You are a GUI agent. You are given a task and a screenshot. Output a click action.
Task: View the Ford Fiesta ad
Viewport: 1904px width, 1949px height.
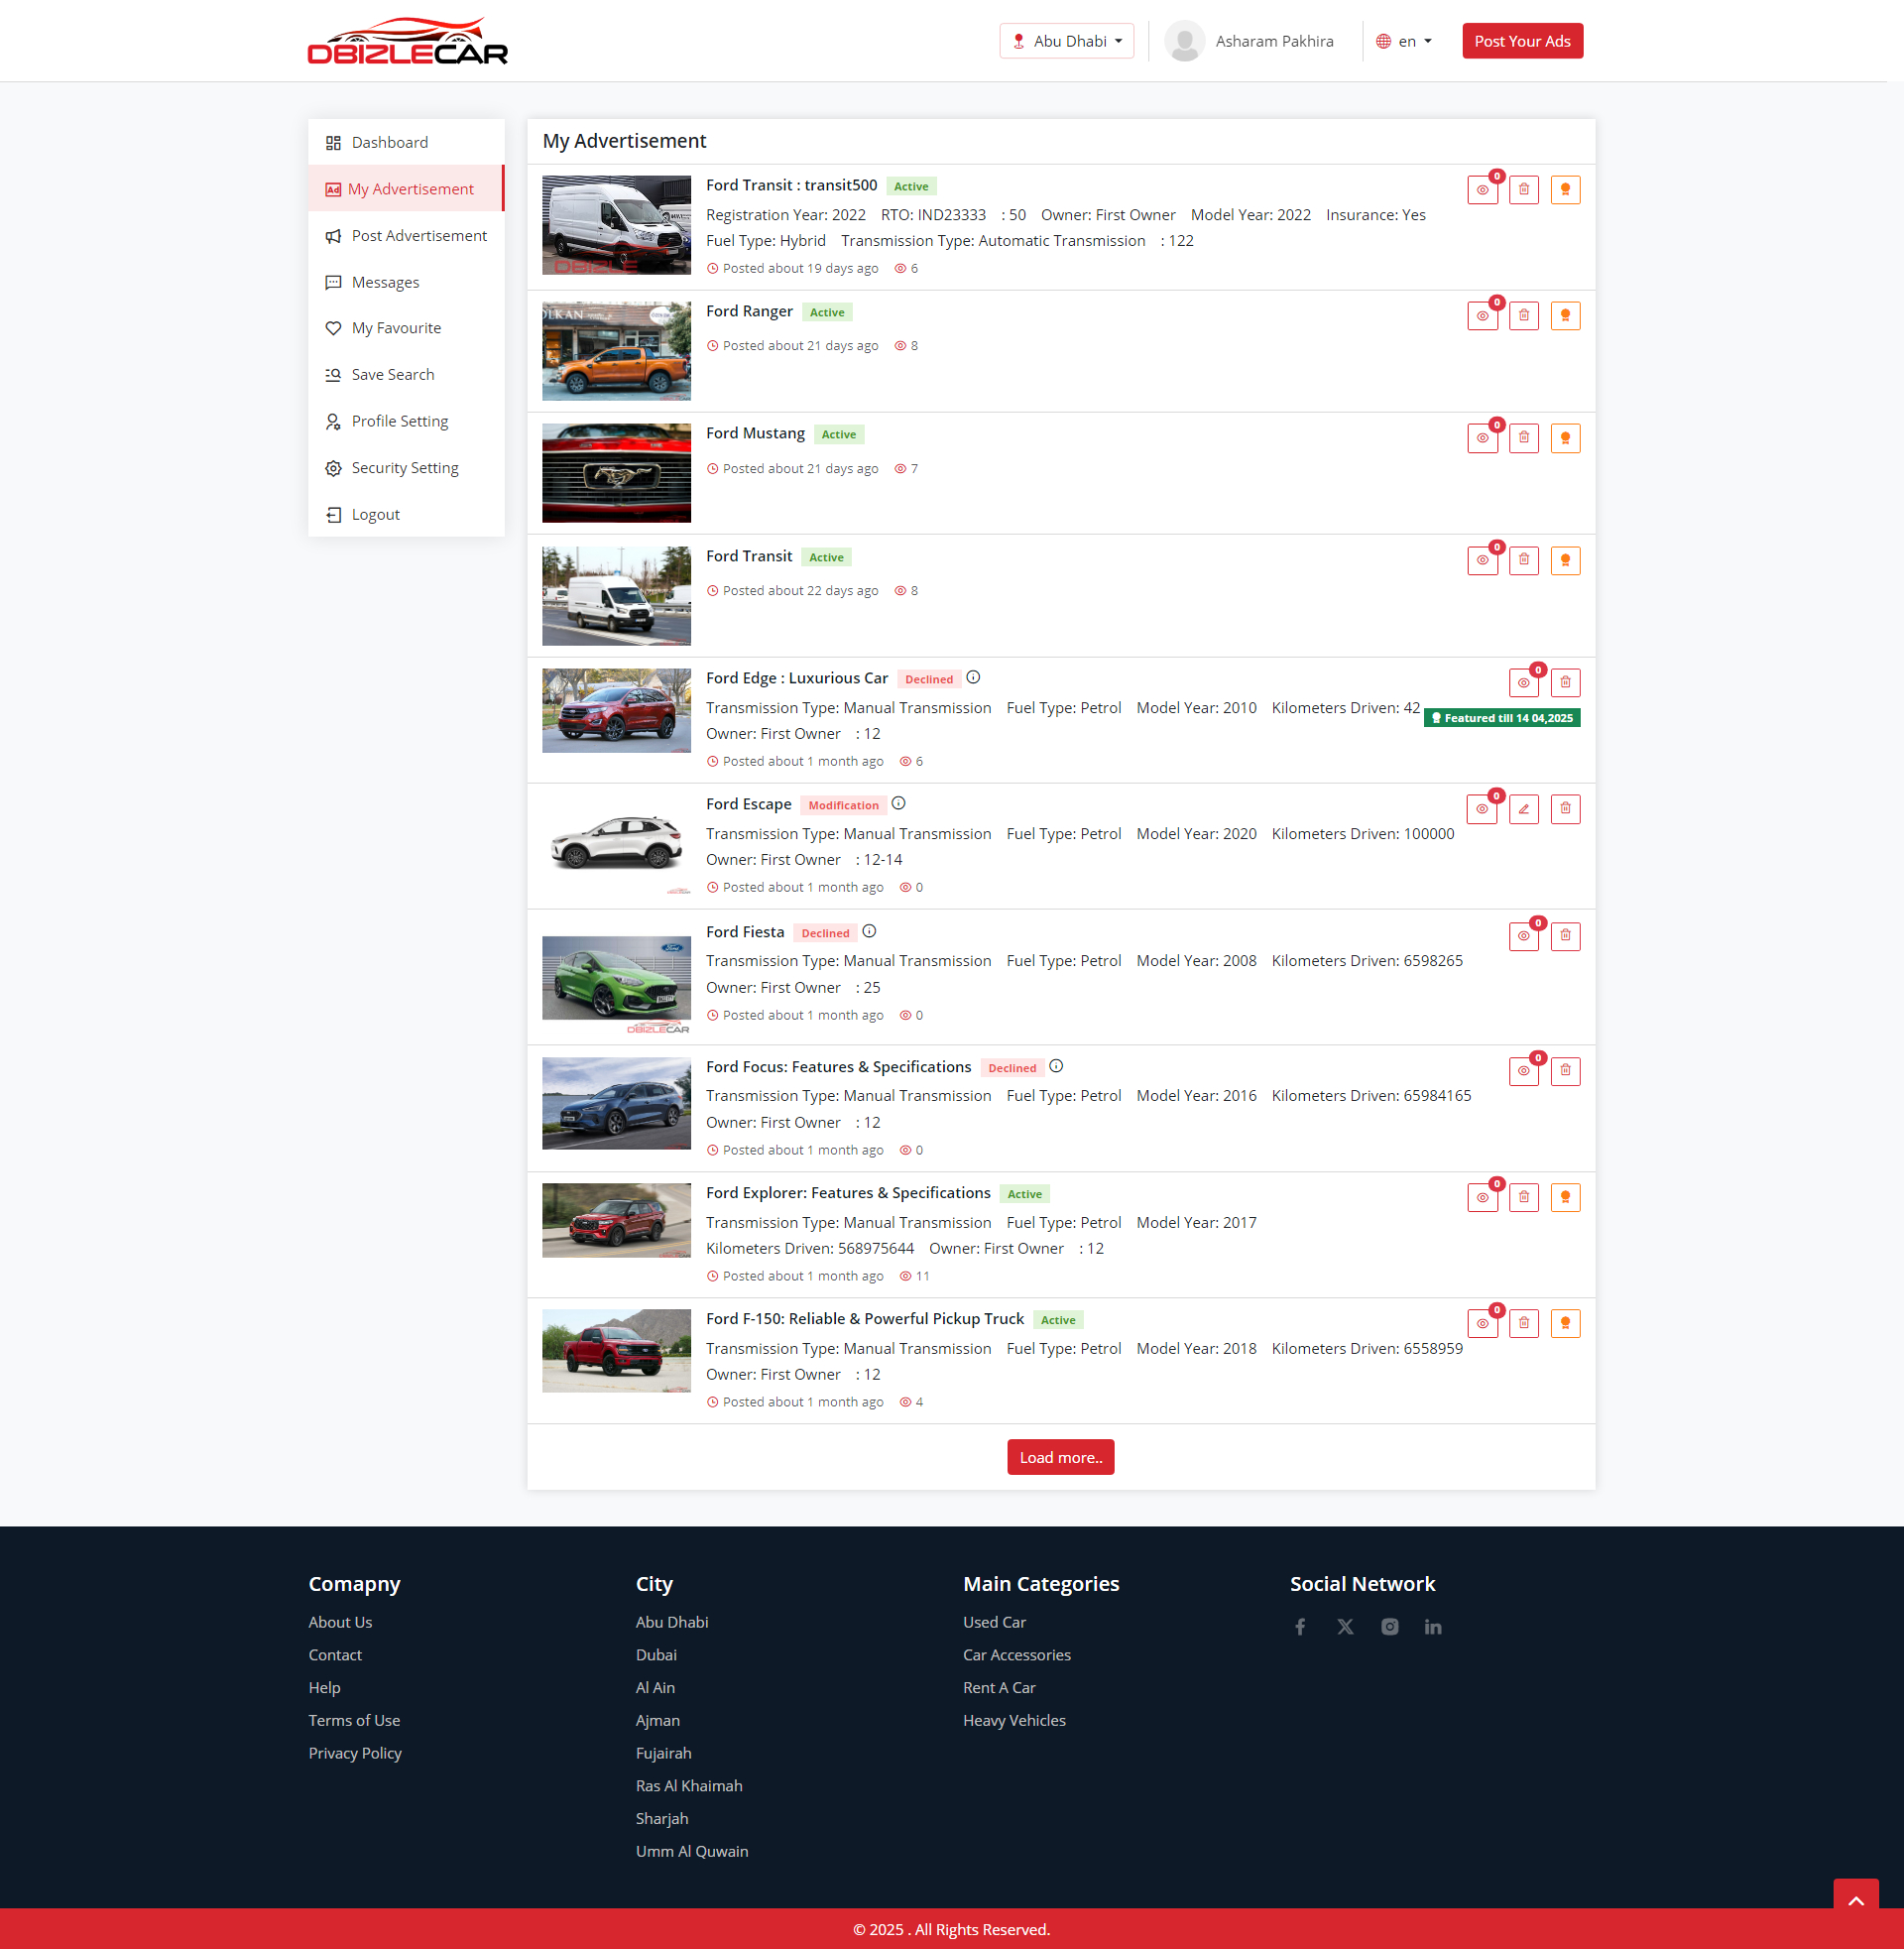tap(1523, 937)
